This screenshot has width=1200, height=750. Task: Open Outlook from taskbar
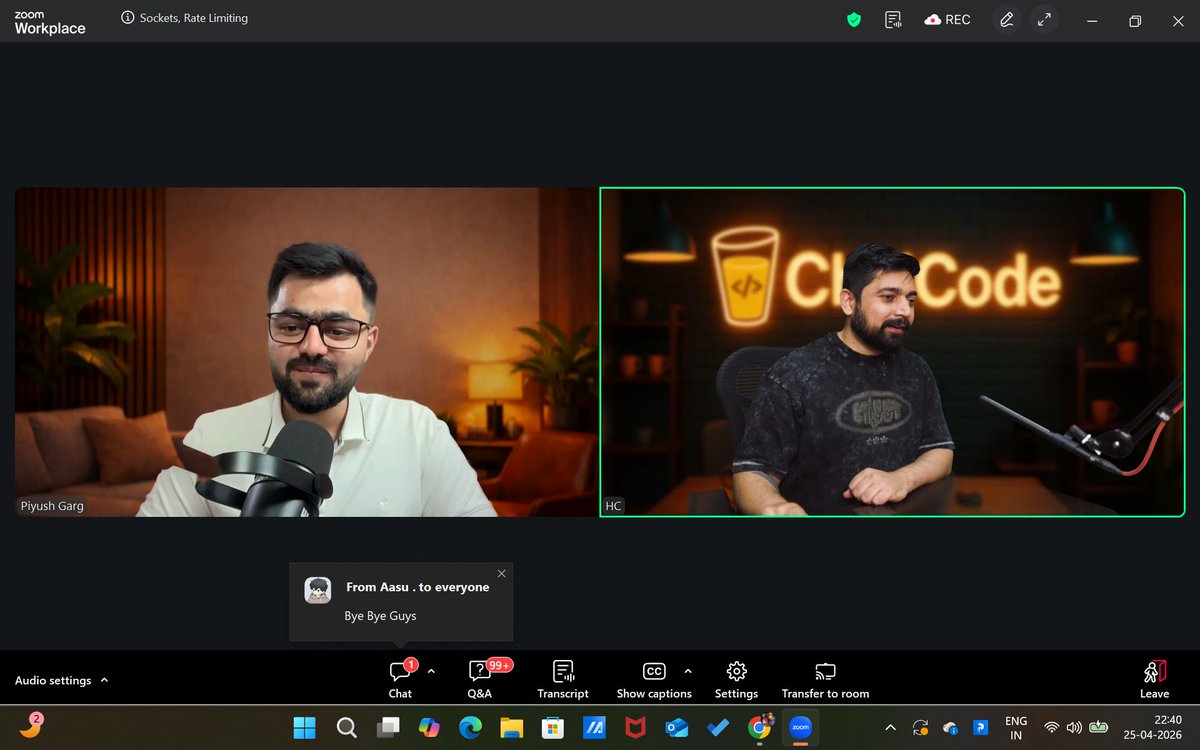pyautogui.click(x=677, y=727)
